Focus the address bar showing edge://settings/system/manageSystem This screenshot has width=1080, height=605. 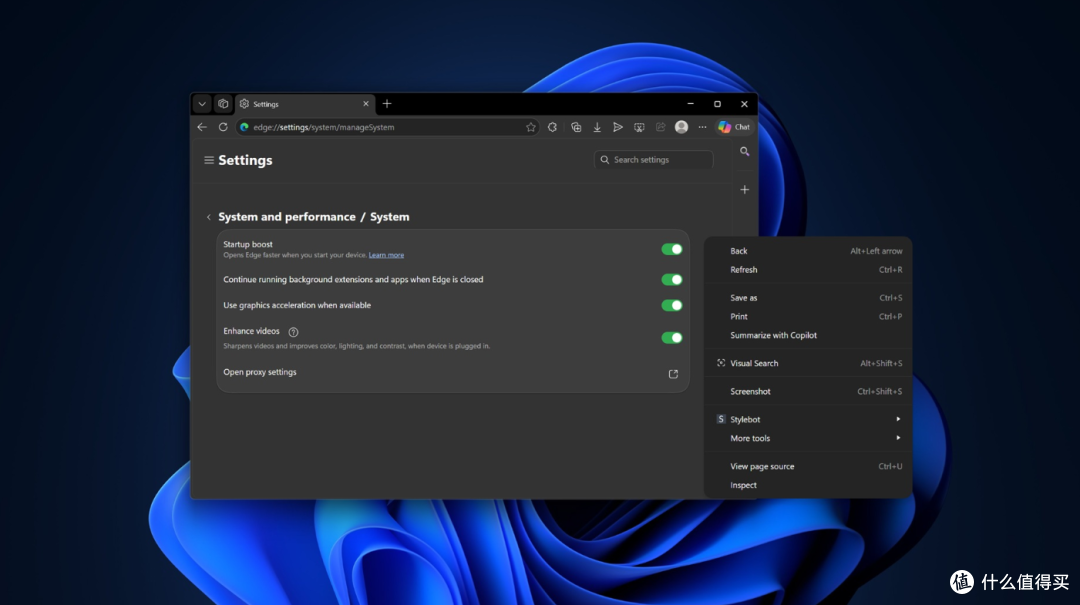[386, 127]
